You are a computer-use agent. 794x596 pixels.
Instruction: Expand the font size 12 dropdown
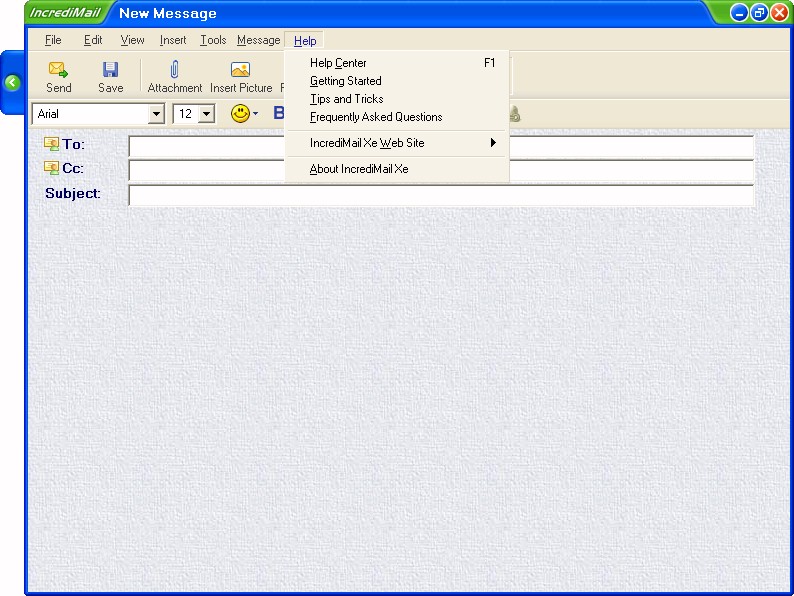(206, 114)
